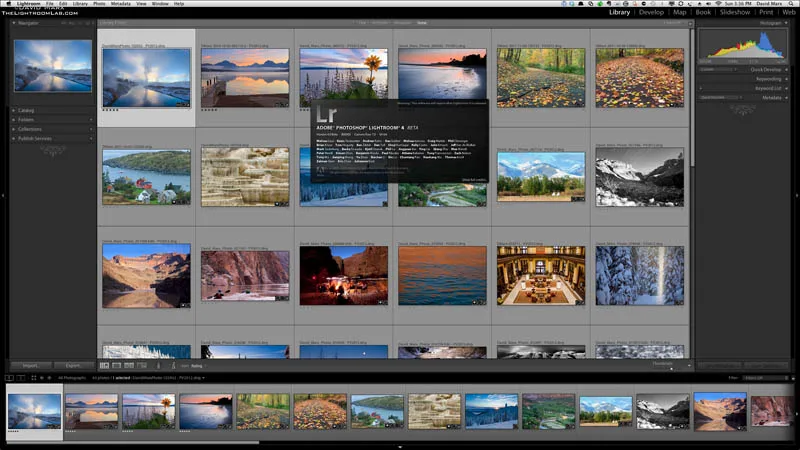The width and height of the screenshot is (800, 450).
Task: Click the filmstrip grid shortcut icon
Action: click(x=34, y=378)
